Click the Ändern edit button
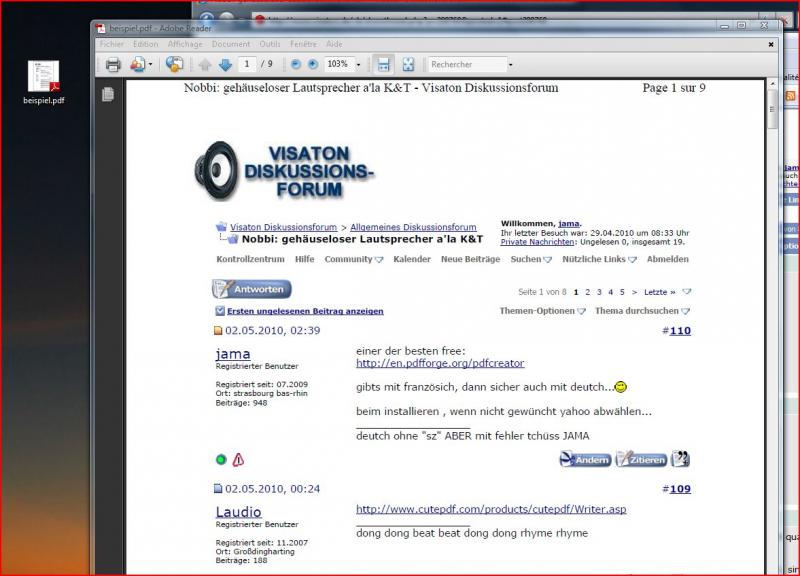This screenshot has width=800, height=576. [x=585, y=459]
